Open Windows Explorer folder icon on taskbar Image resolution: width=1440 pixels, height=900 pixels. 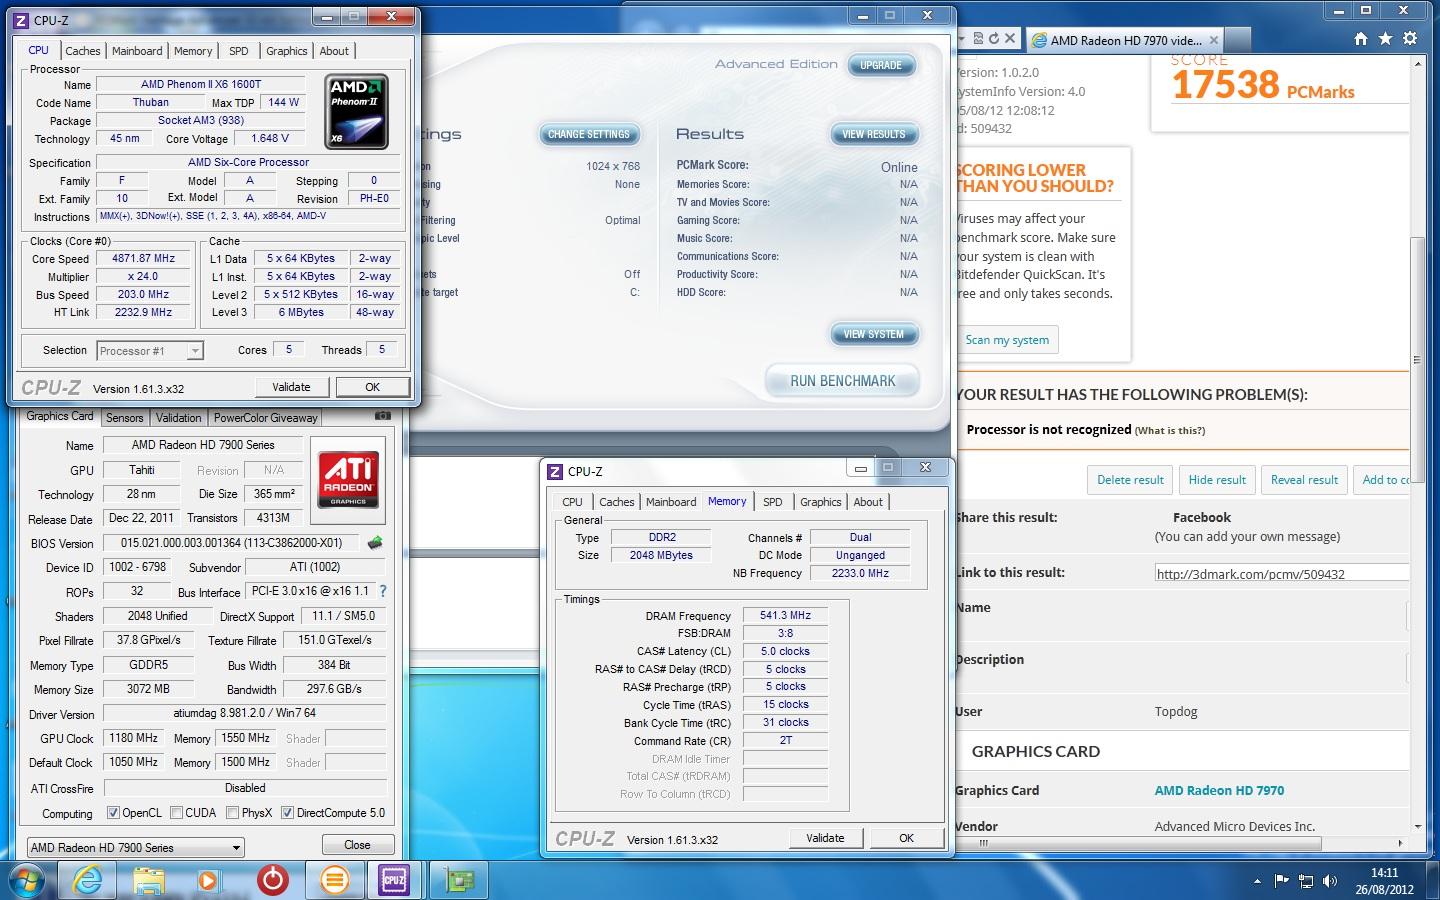[148, 880]
